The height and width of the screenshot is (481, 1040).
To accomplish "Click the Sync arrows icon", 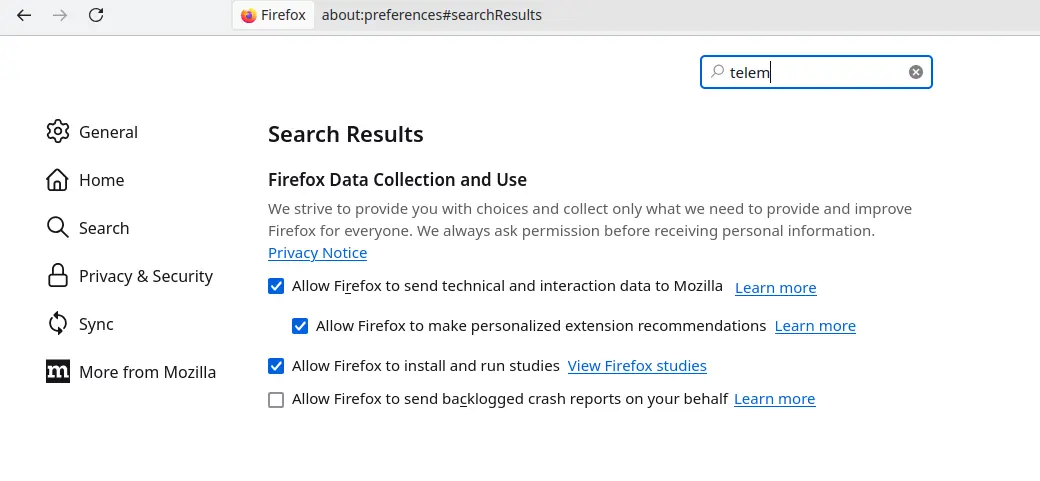I will 58,324.
